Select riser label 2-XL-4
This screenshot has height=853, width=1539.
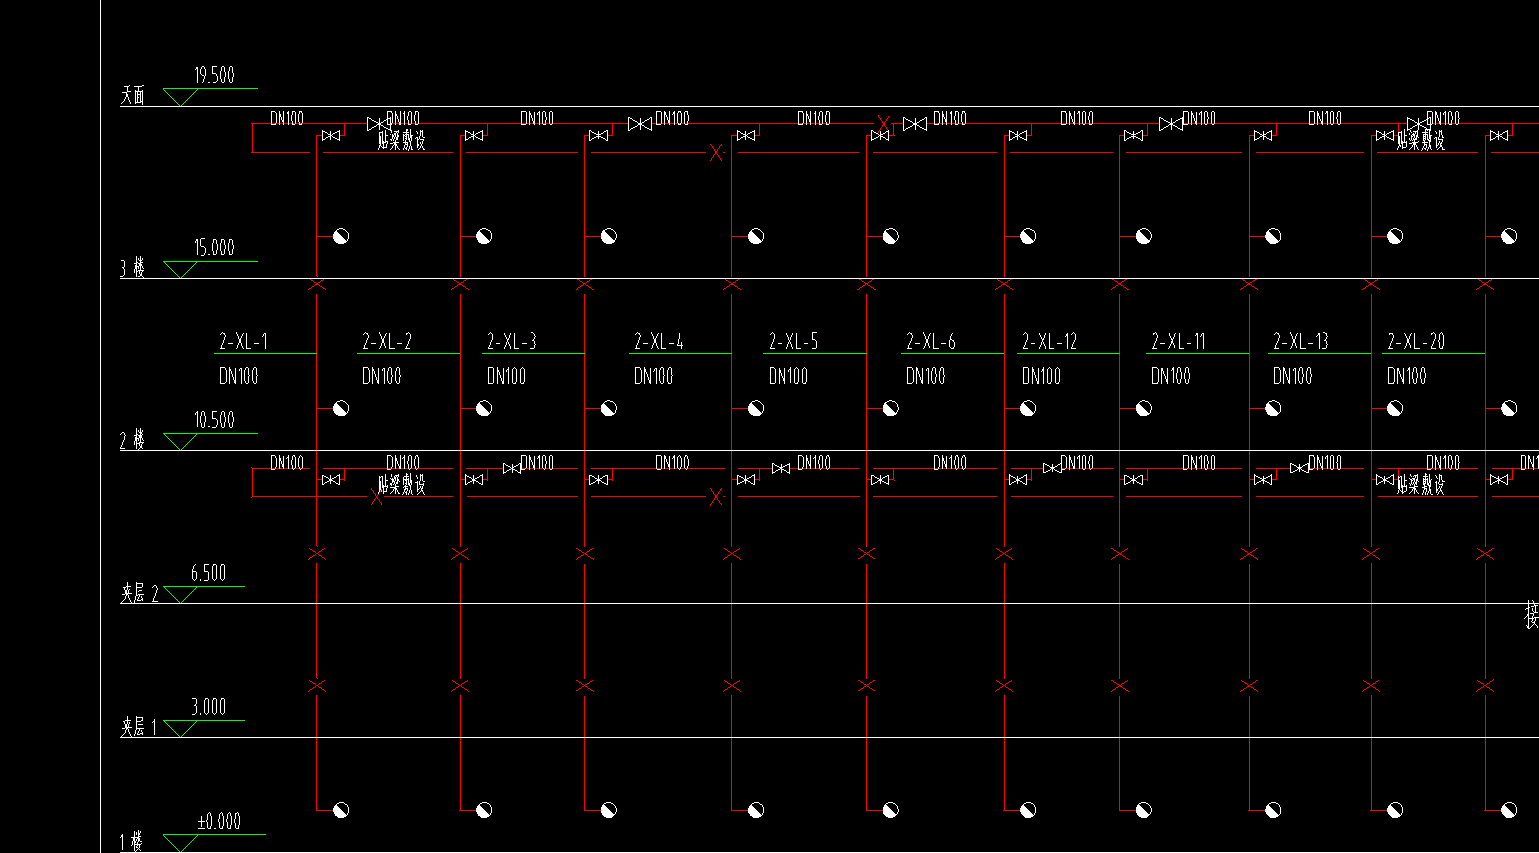tap(659, 341)
